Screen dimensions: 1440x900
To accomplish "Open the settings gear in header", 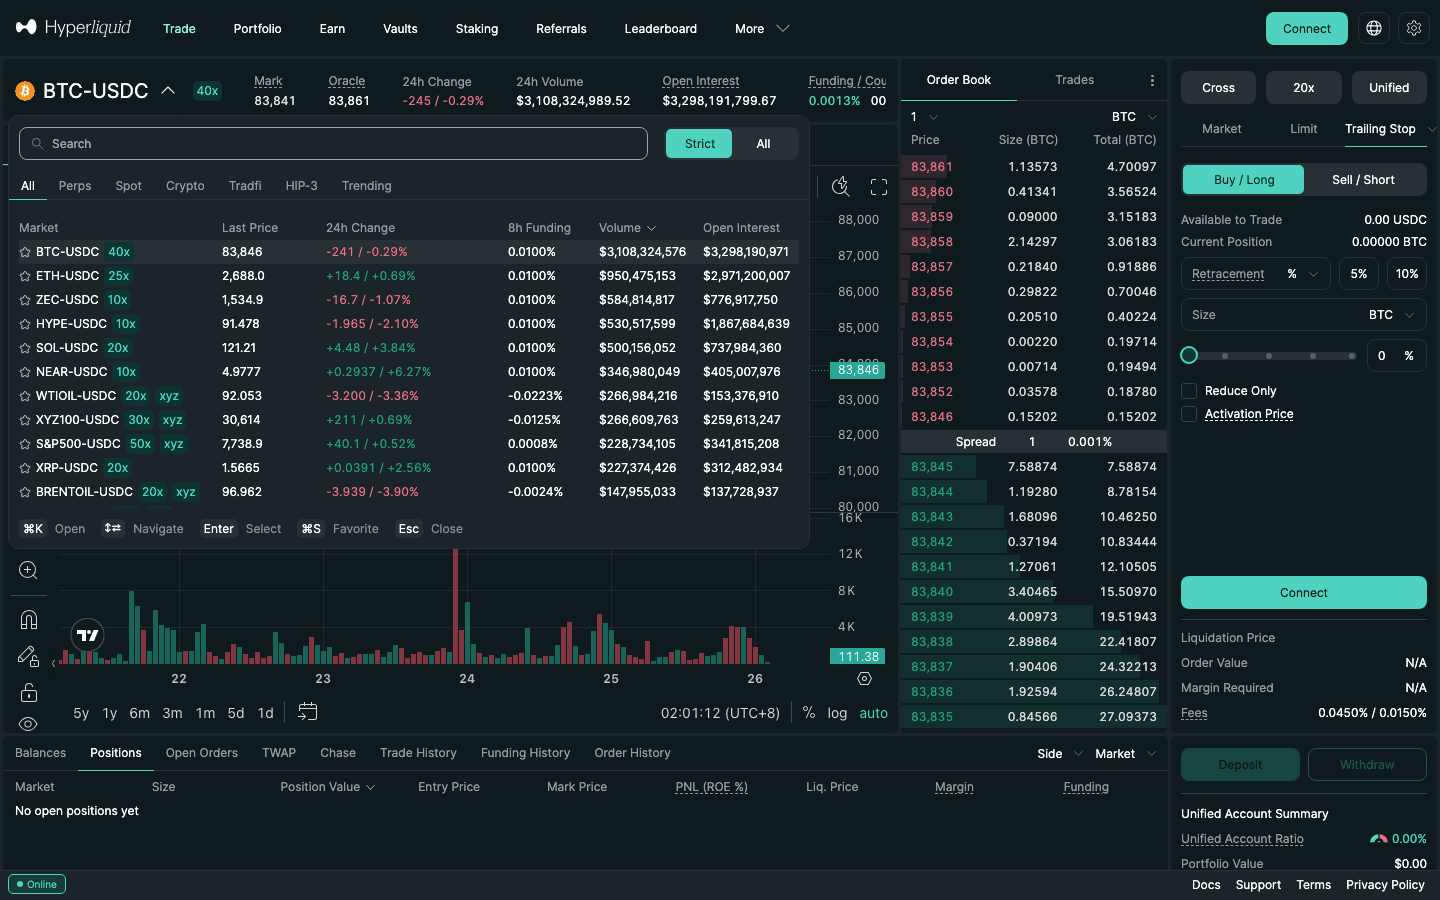I will coord(1414,28).
